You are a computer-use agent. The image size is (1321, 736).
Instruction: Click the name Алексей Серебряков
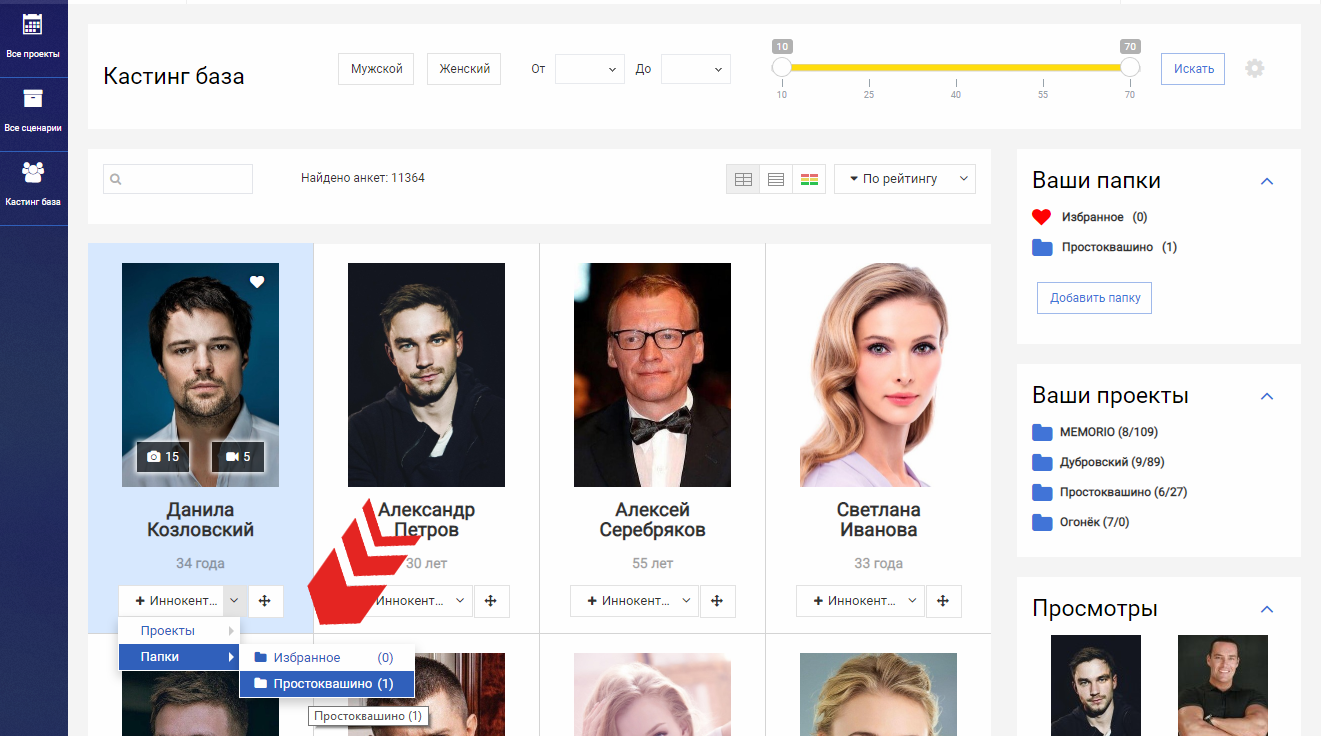click(x=652, y=520)
